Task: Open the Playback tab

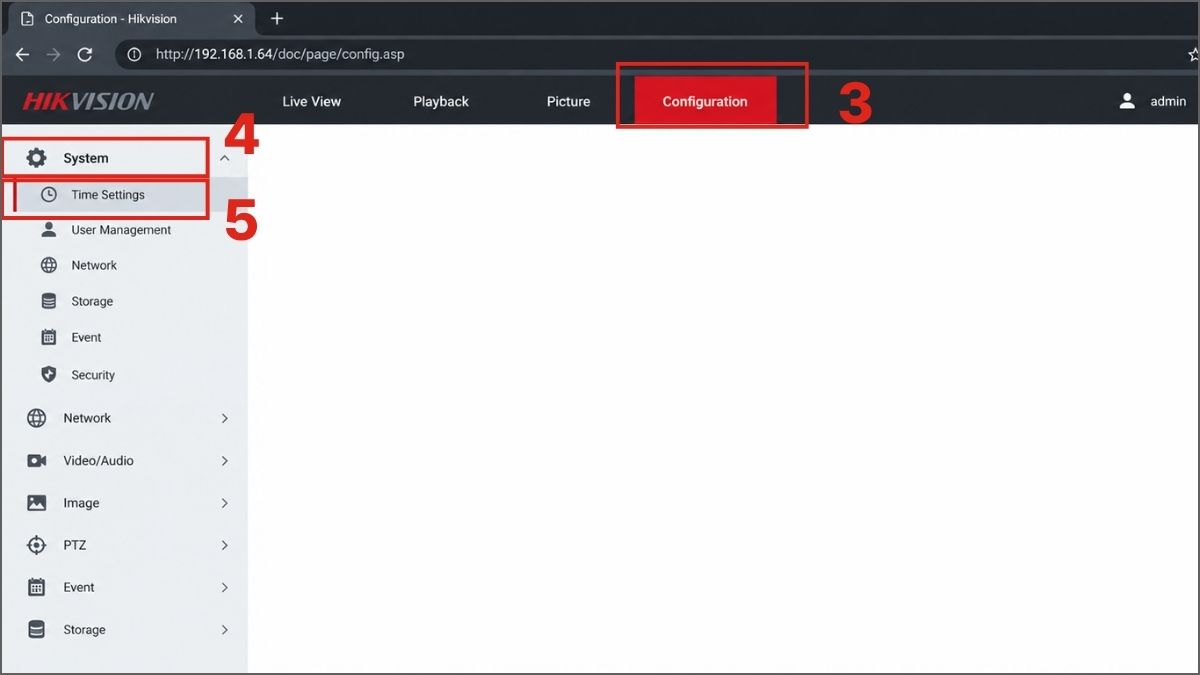Action: point(441,101)
